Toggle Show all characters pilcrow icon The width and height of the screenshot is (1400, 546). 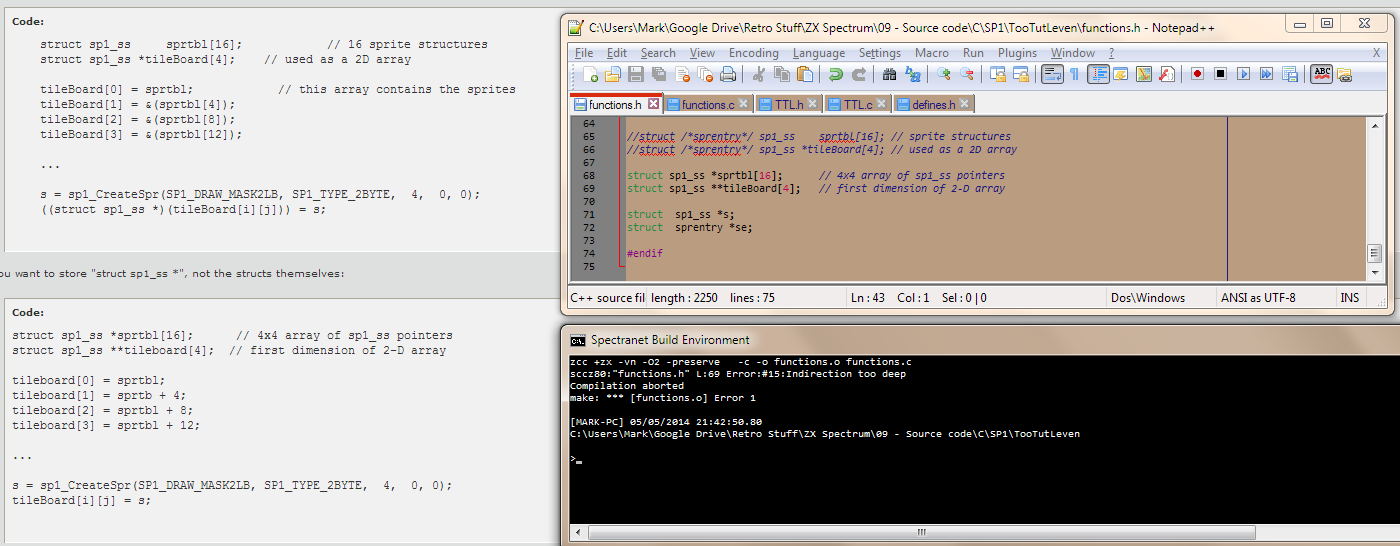[x=1075, y=74]
